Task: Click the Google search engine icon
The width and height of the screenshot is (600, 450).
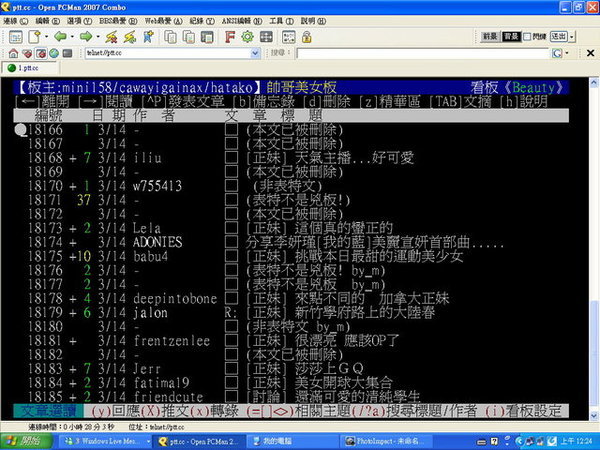Action: click(x=557, y=54)
